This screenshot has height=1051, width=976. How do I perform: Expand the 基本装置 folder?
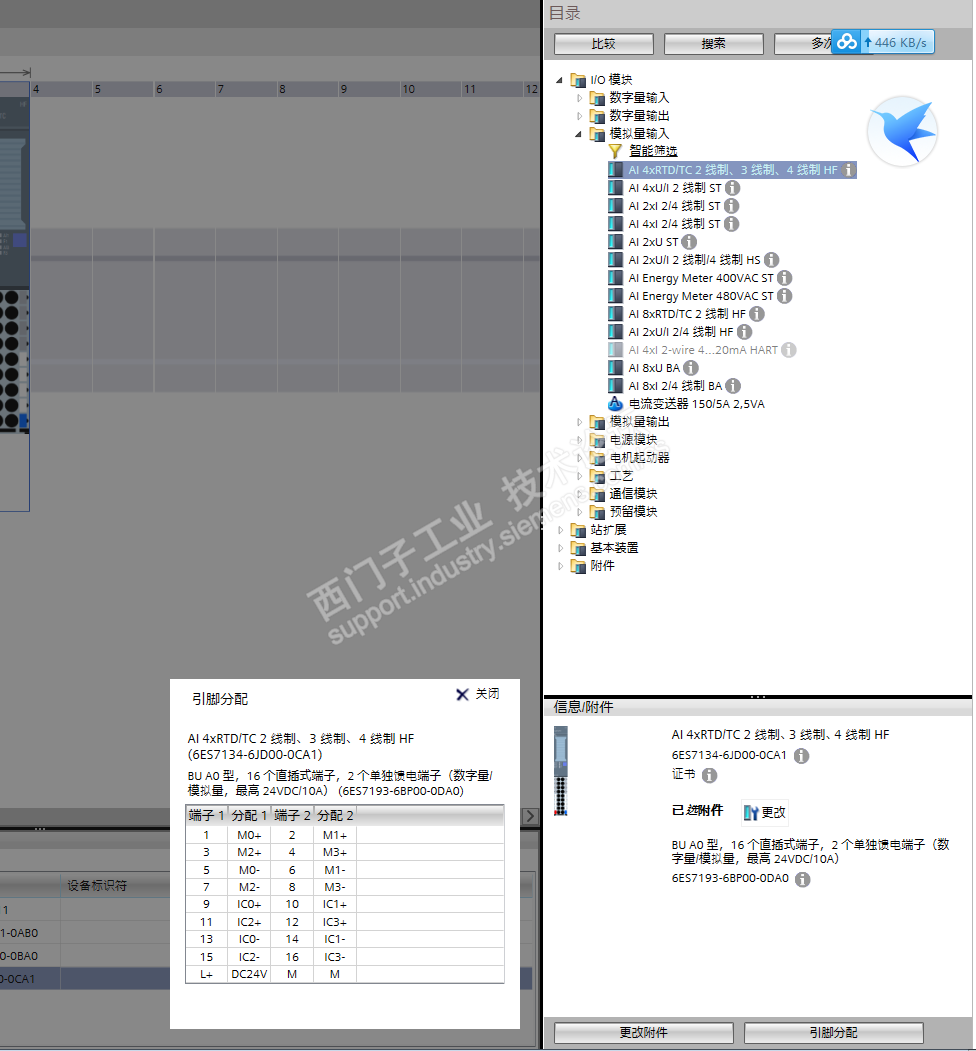tap(561, 548)
